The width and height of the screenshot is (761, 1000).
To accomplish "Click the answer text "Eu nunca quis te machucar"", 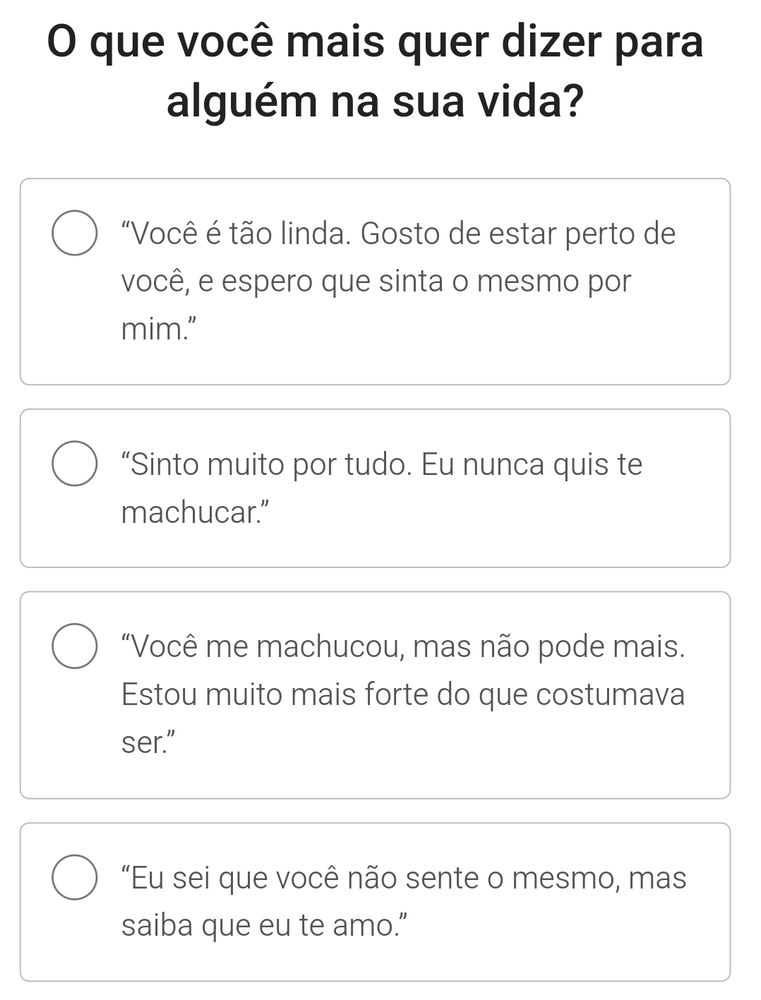I will 382,488.
